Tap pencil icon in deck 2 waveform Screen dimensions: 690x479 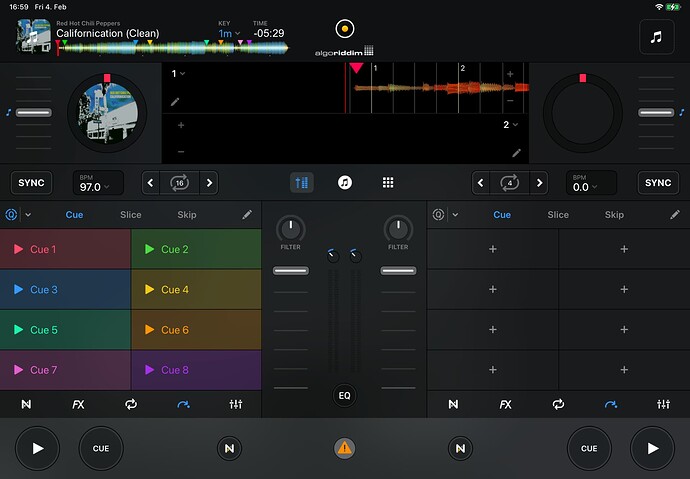coord(517,153)
